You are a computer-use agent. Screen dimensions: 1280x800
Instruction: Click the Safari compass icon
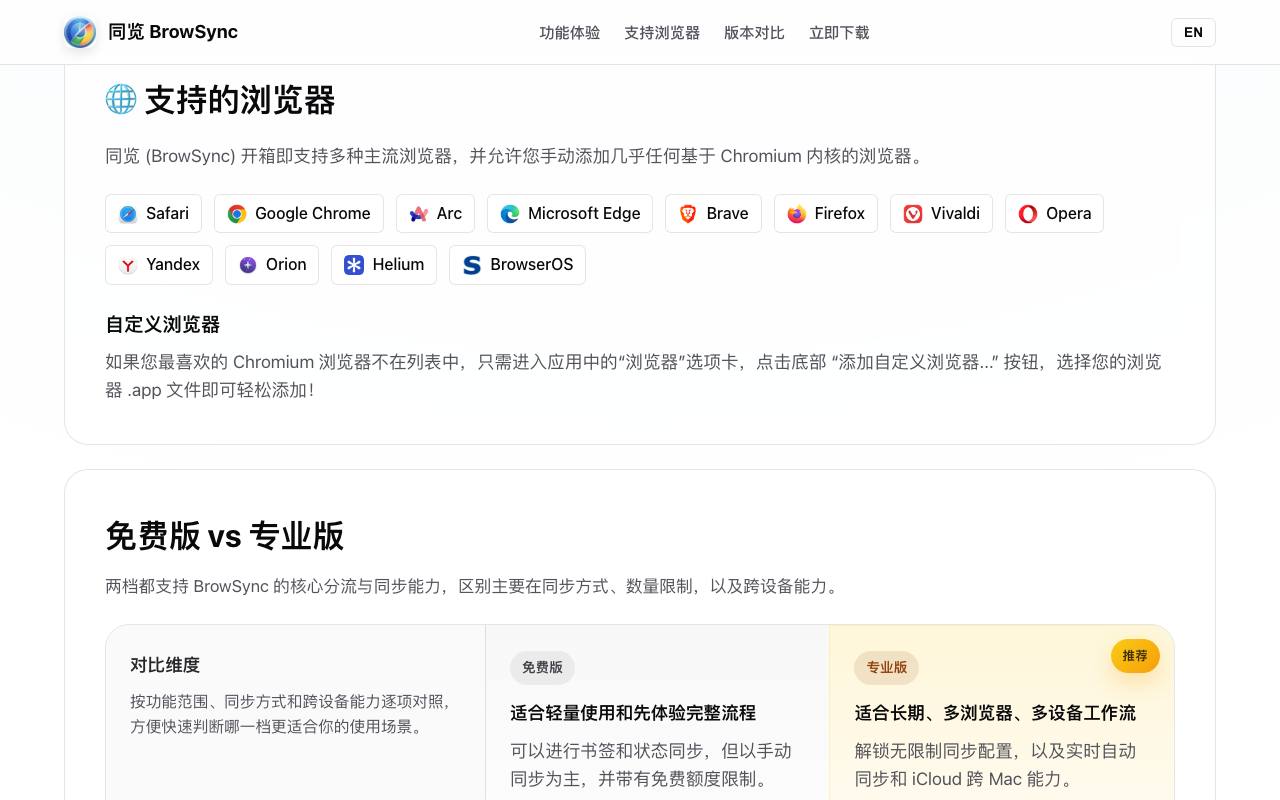(128, 214)
